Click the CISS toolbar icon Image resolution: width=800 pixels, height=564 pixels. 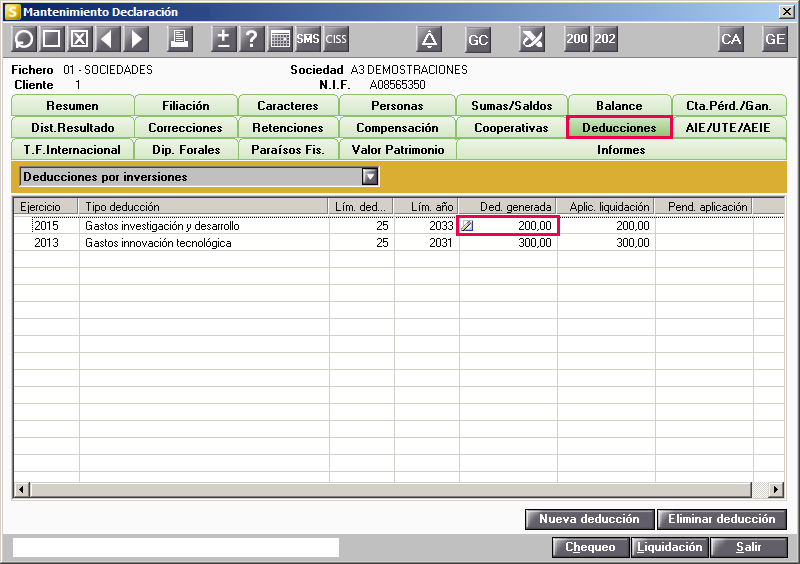point(336,39)
